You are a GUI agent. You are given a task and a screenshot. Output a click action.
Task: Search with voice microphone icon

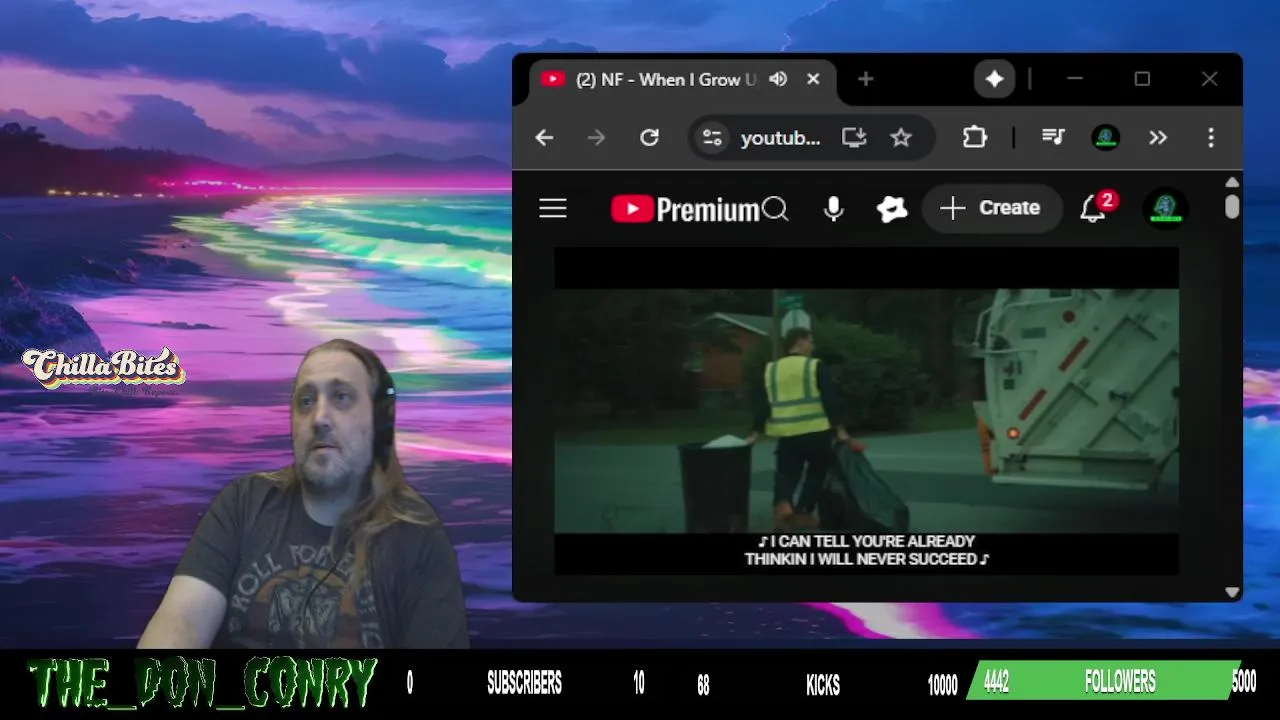point(833,208)
